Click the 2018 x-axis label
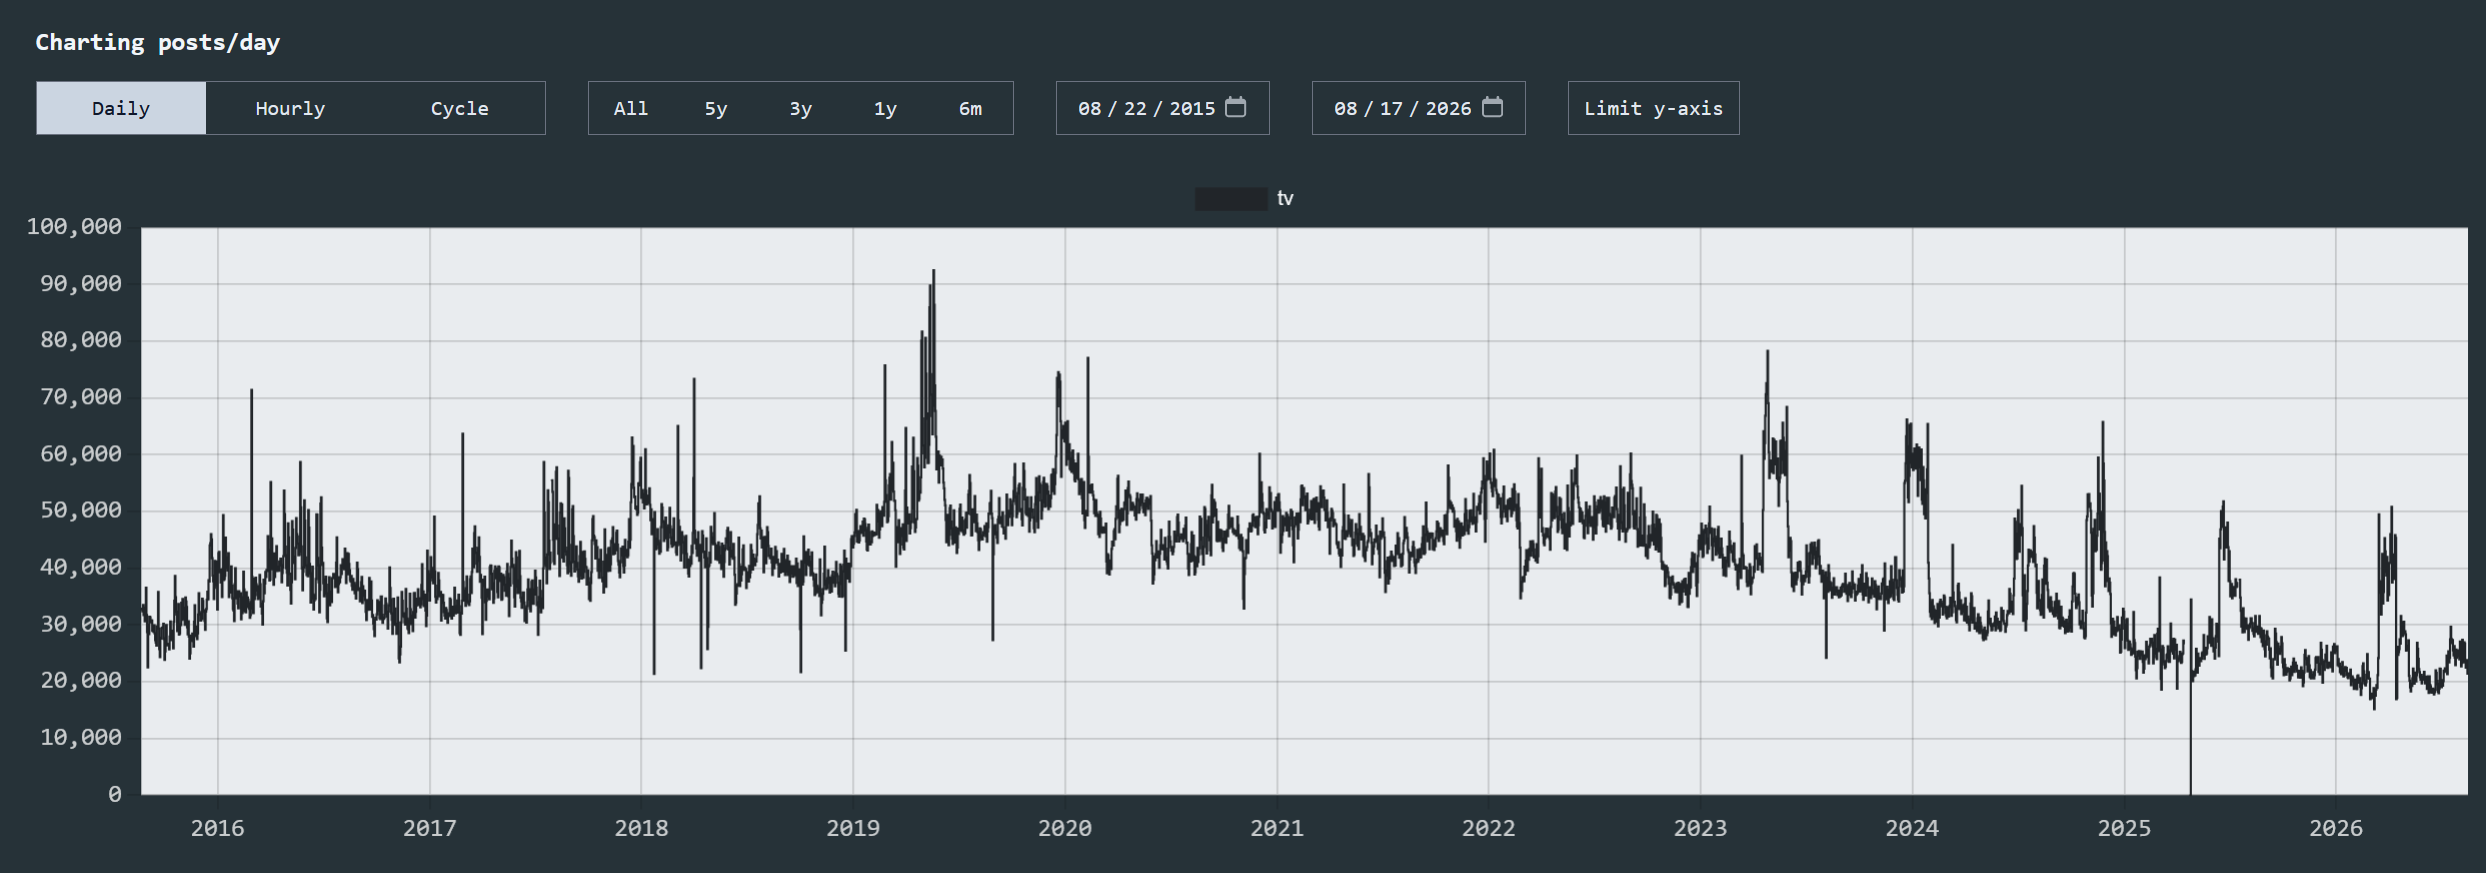This screenshot has width=2486, height=873. click(641, 828)
